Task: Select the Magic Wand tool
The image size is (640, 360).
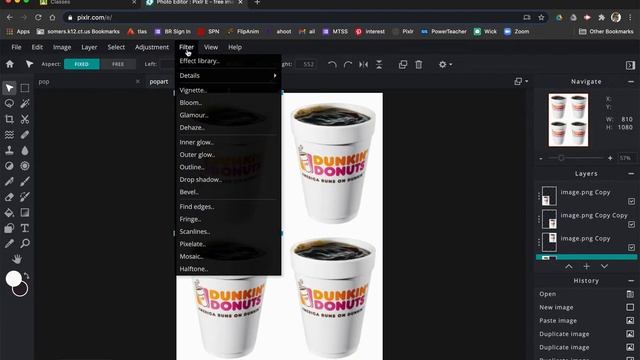Action: (25, 103)
